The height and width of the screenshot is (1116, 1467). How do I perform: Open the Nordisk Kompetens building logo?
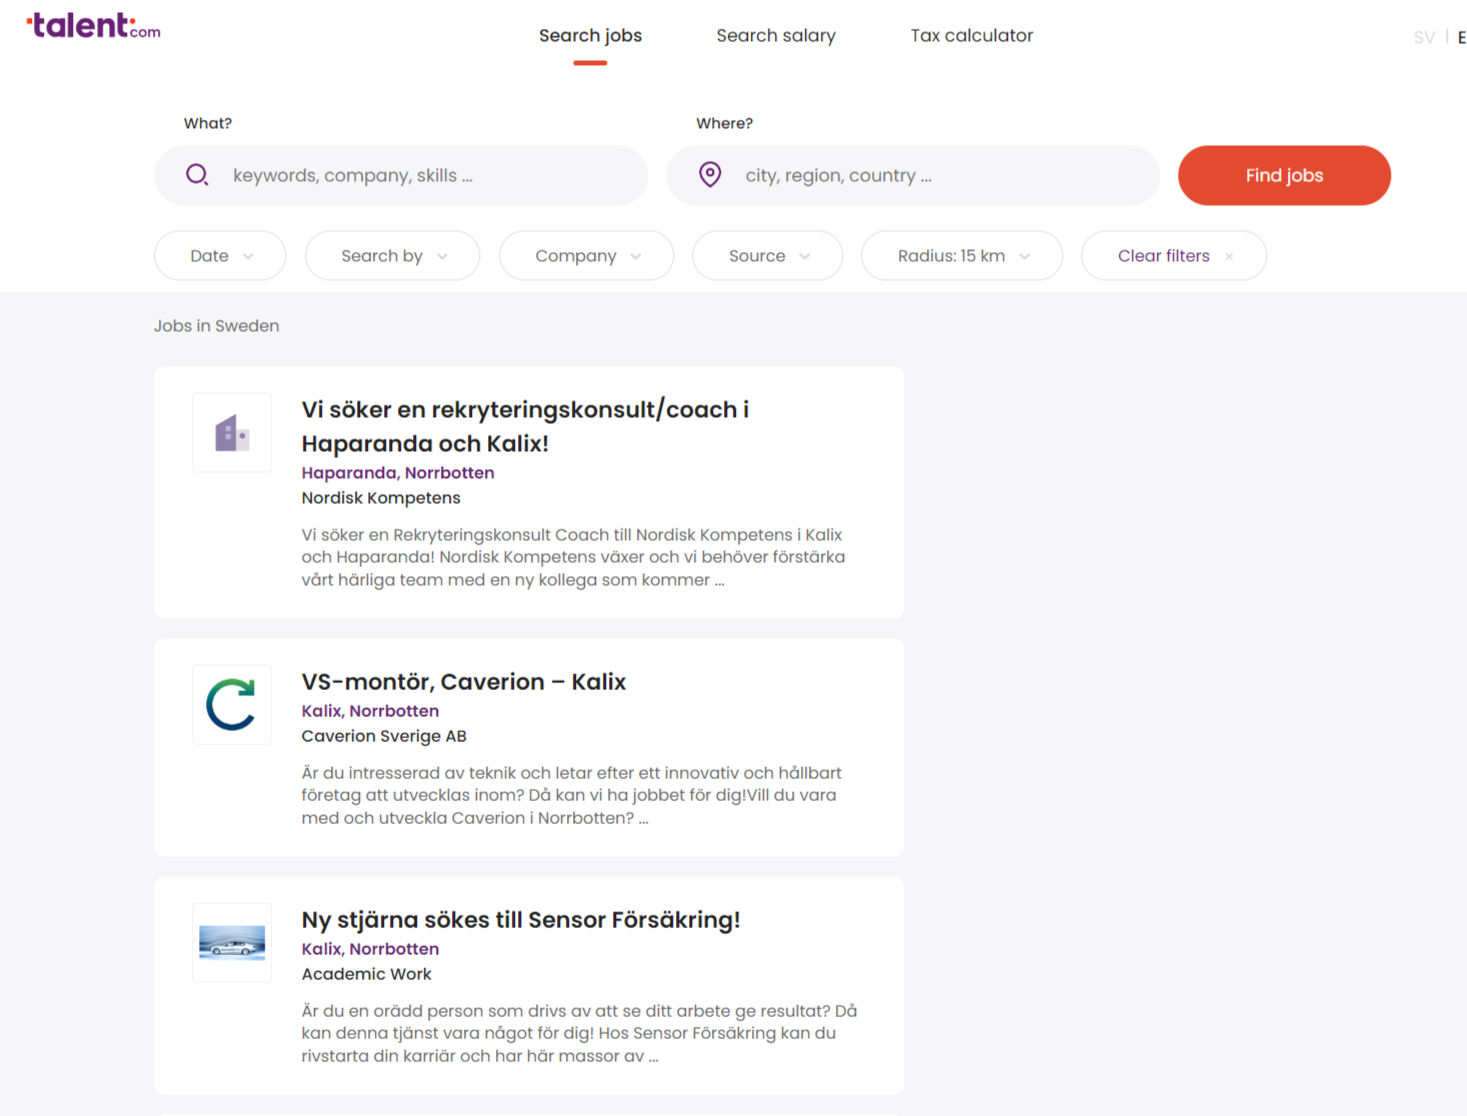(x=232, y=432)
